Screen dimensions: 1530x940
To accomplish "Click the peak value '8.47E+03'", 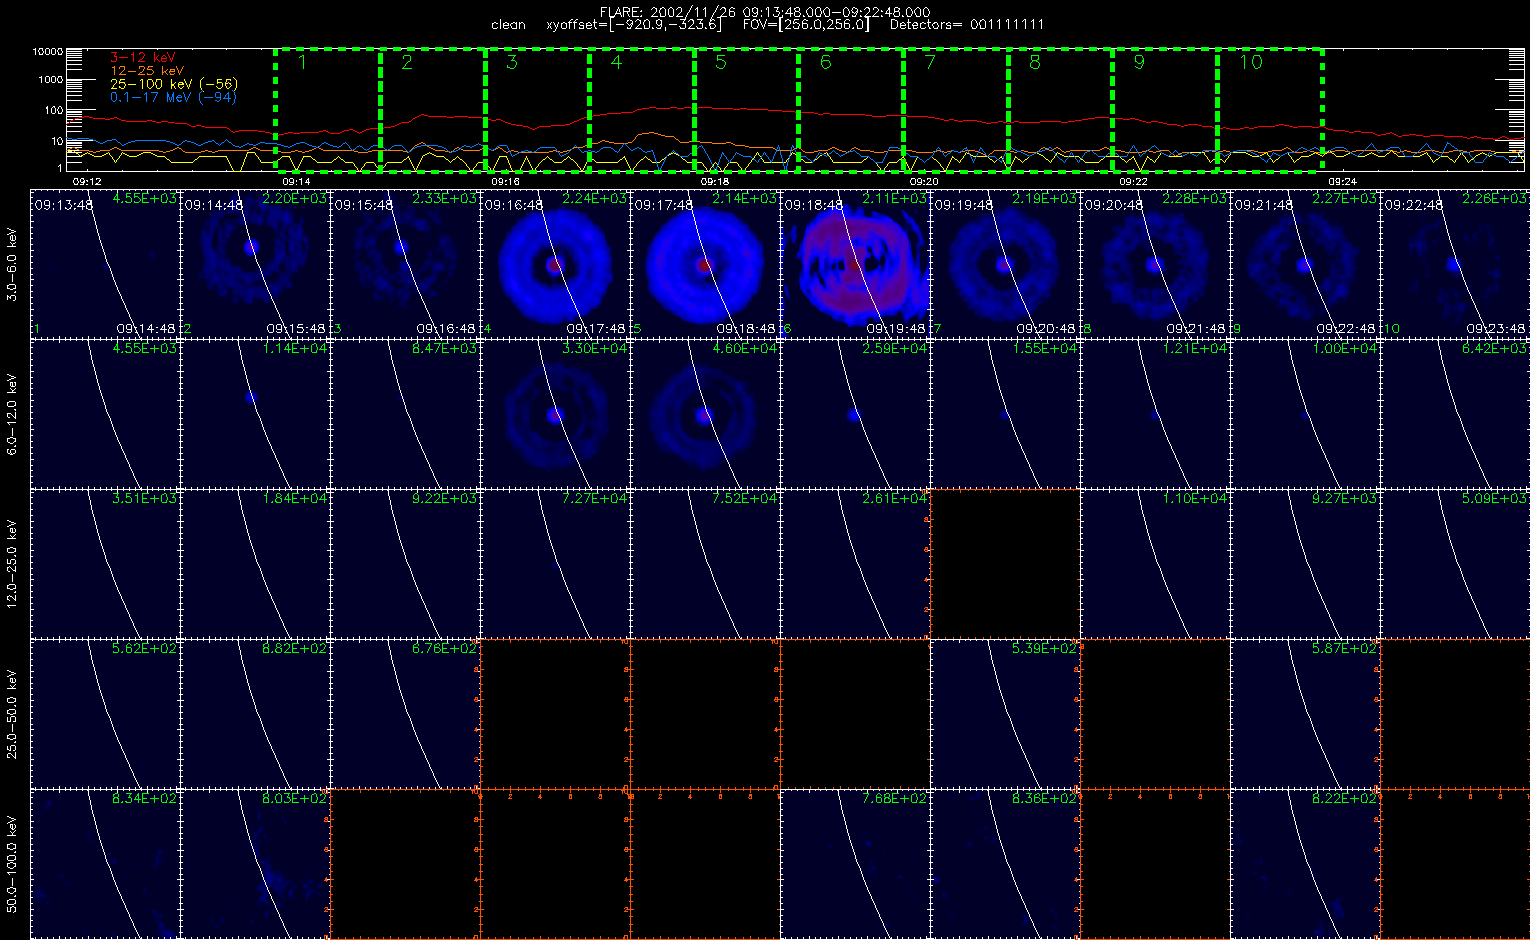I will tap(444, 349).
